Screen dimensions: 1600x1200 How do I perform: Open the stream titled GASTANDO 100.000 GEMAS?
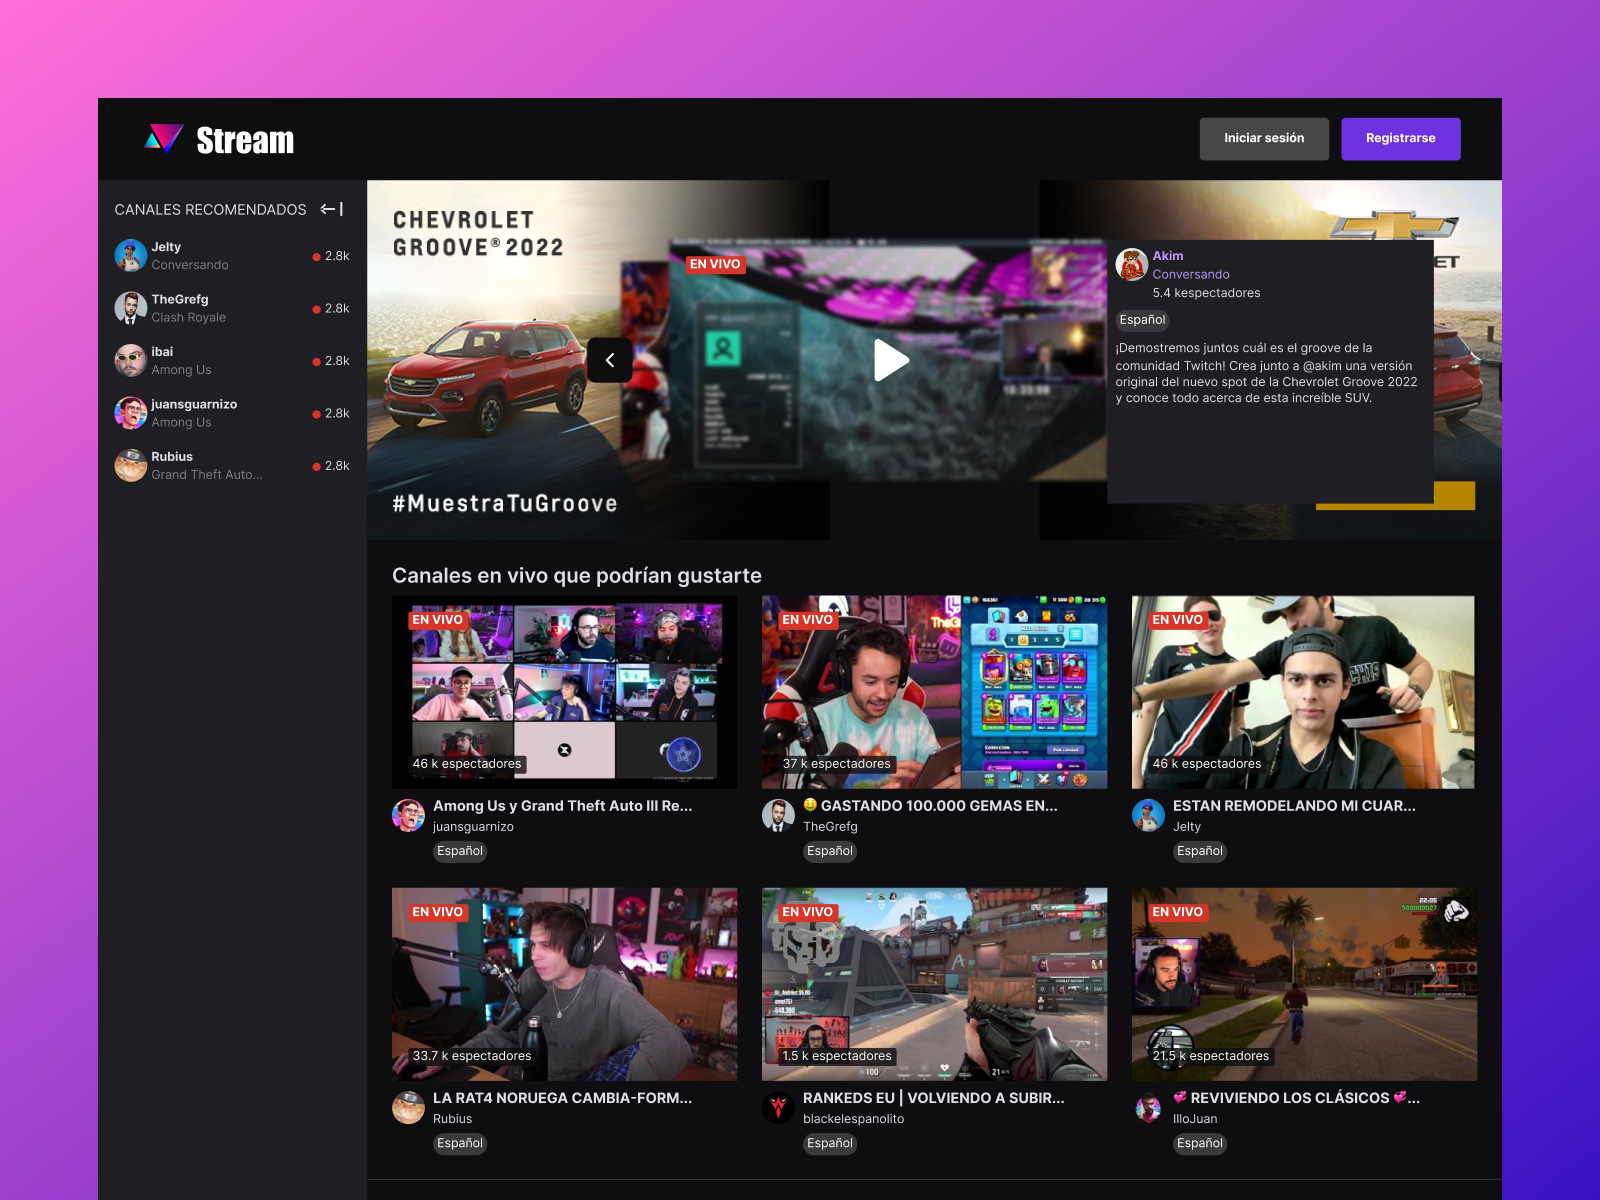click(x=931, y=805)
